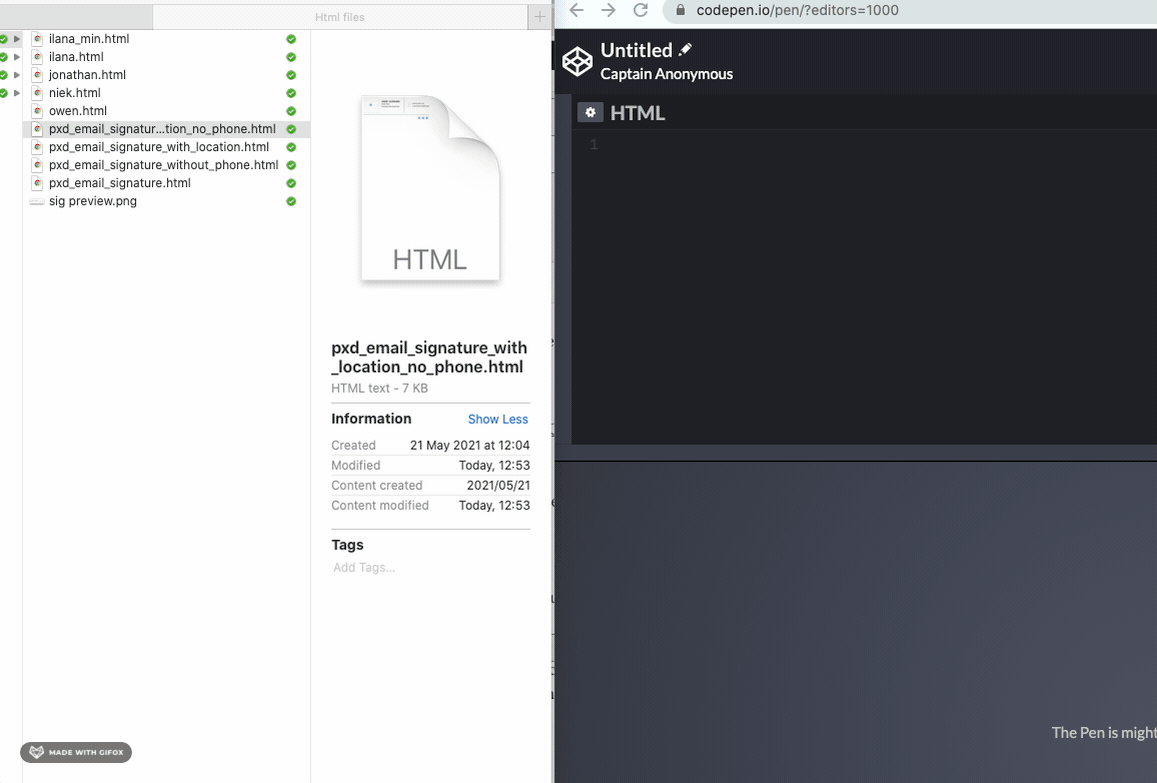1157x783 pixels.
Task: Expand the triangle beside niek.html row
Action: [17, 93]
